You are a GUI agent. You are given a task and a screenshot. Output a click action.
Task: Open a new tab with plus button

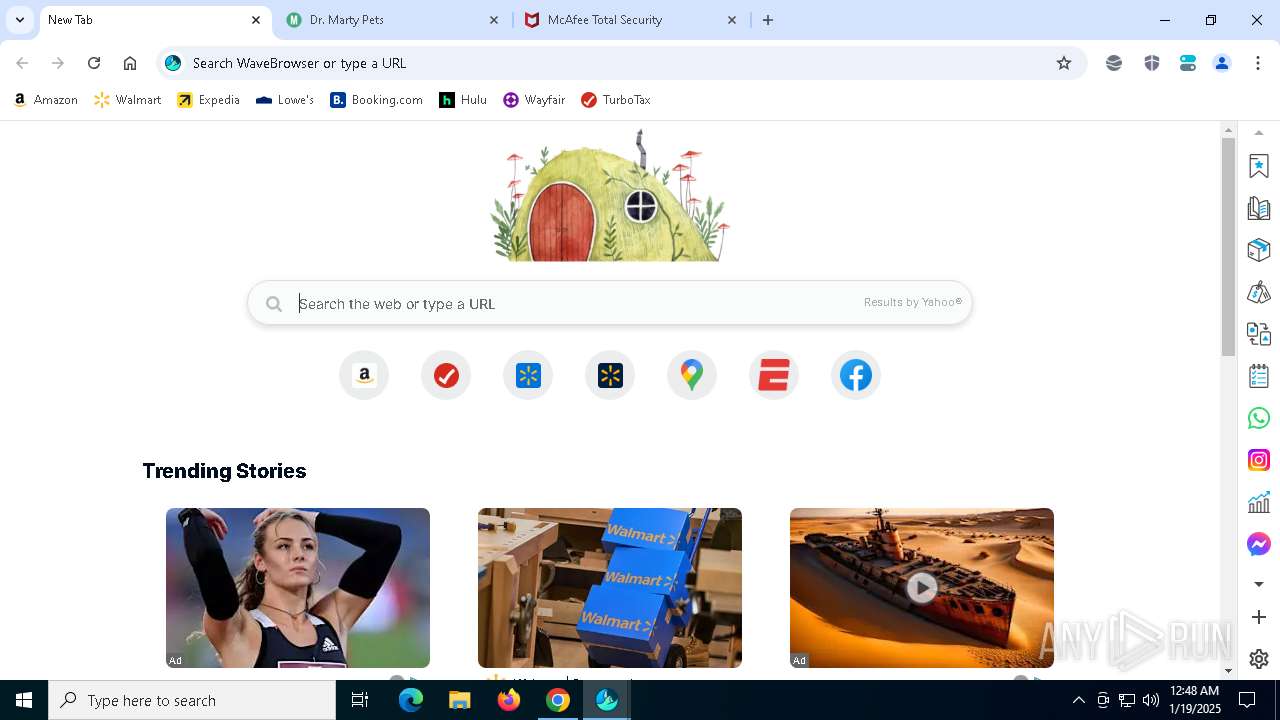[x=768, y=20]
